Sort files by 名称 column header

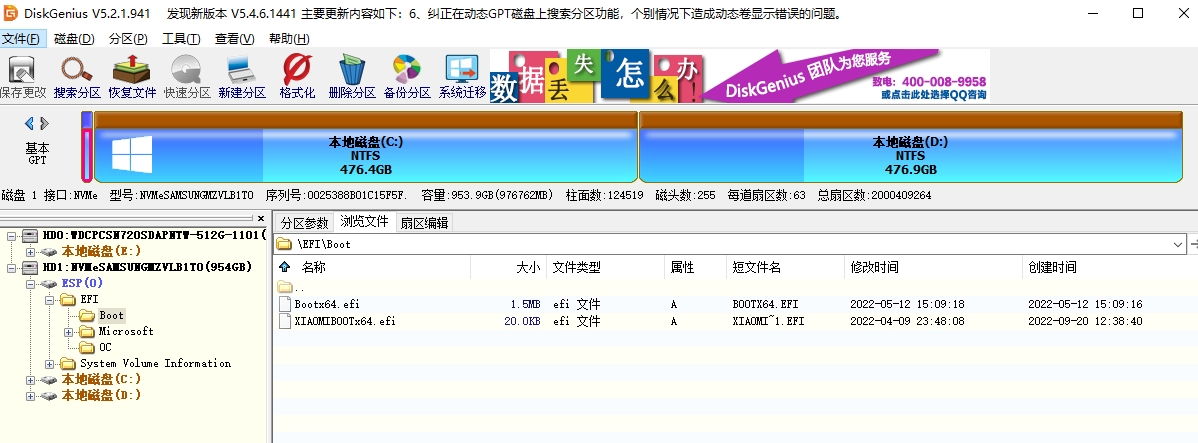(314, 267)
